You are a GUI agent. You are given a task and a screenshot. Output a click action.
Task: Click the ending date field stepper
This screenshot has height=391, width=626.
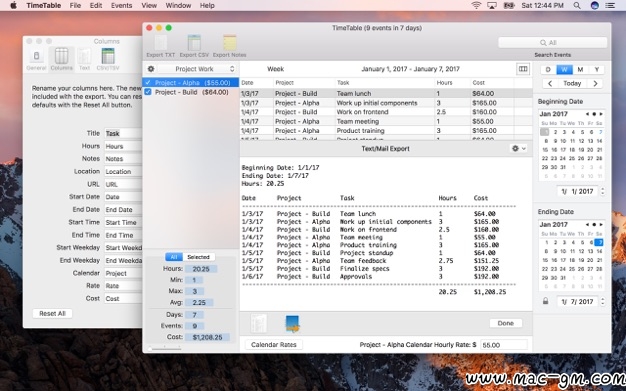point(602,302)
